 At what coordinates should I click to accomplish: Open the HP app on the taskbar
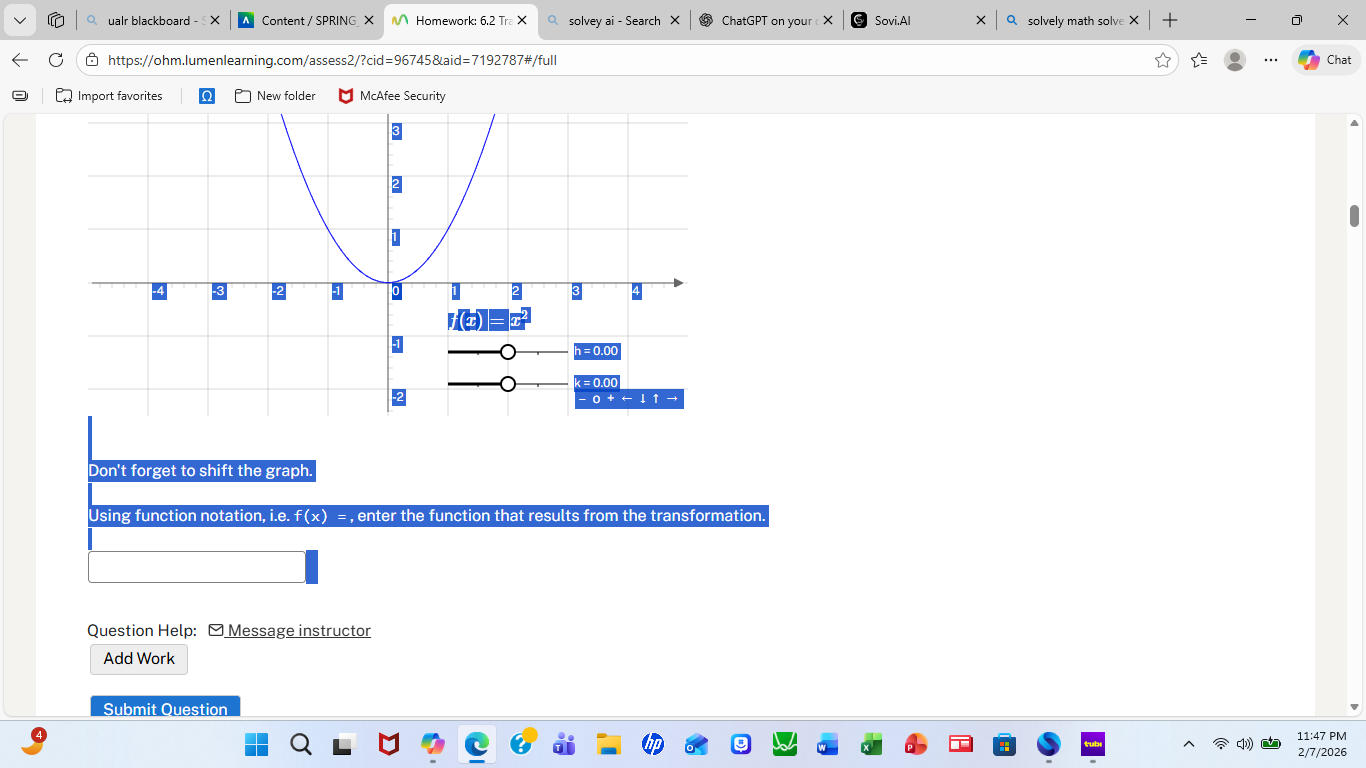click(653, 744)
